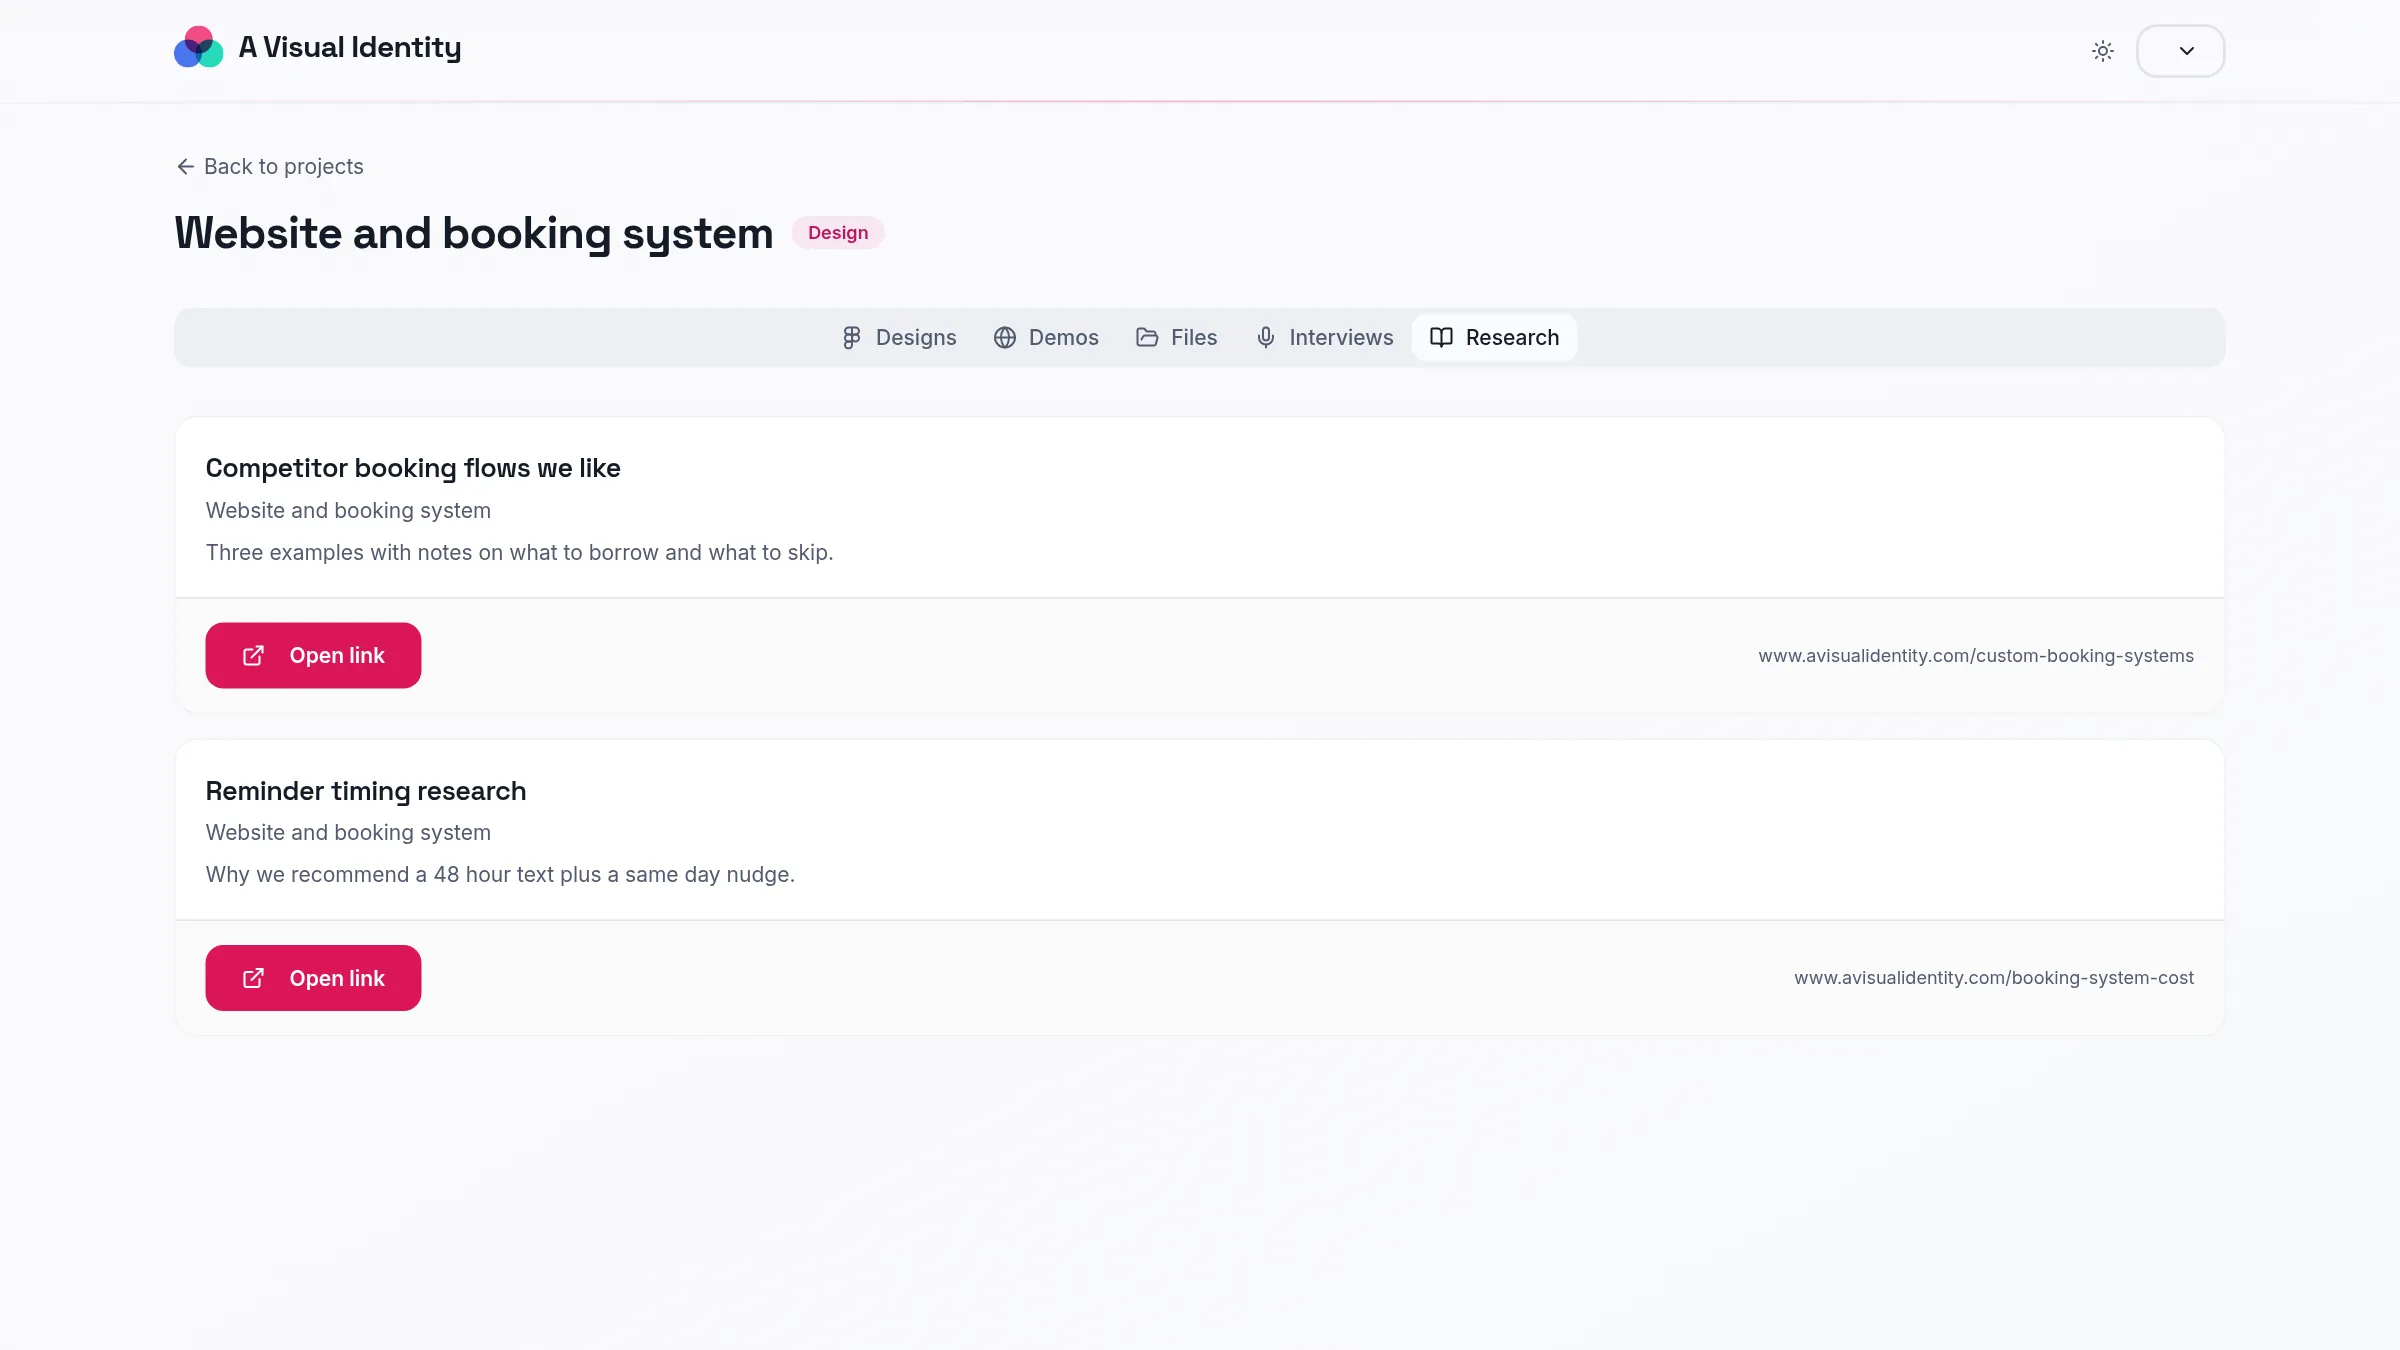
Task: Click the back arrow icon
Action: (185, 166)
